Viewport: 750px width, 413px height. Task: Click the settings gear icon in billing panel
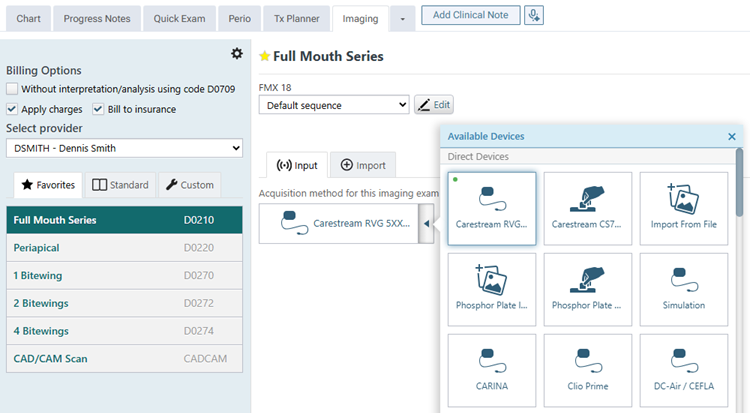[x=236, y=53]
